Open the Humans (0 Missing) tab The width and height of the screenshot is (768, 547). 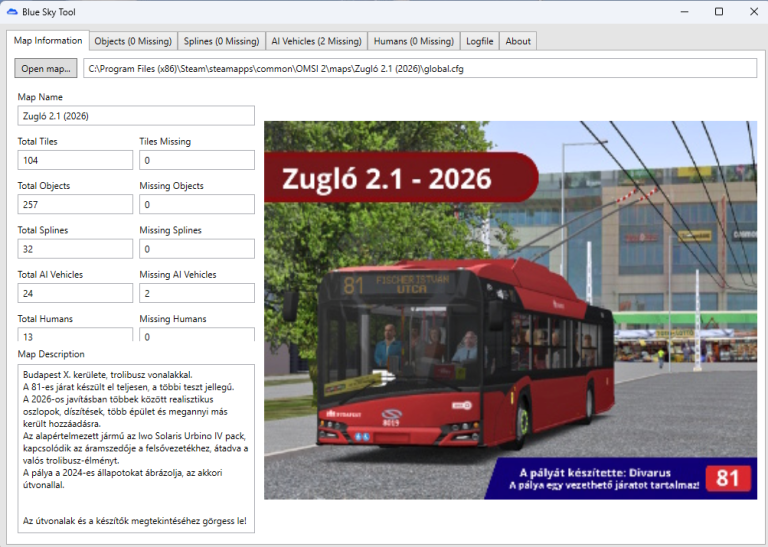[x=414, y=41]
